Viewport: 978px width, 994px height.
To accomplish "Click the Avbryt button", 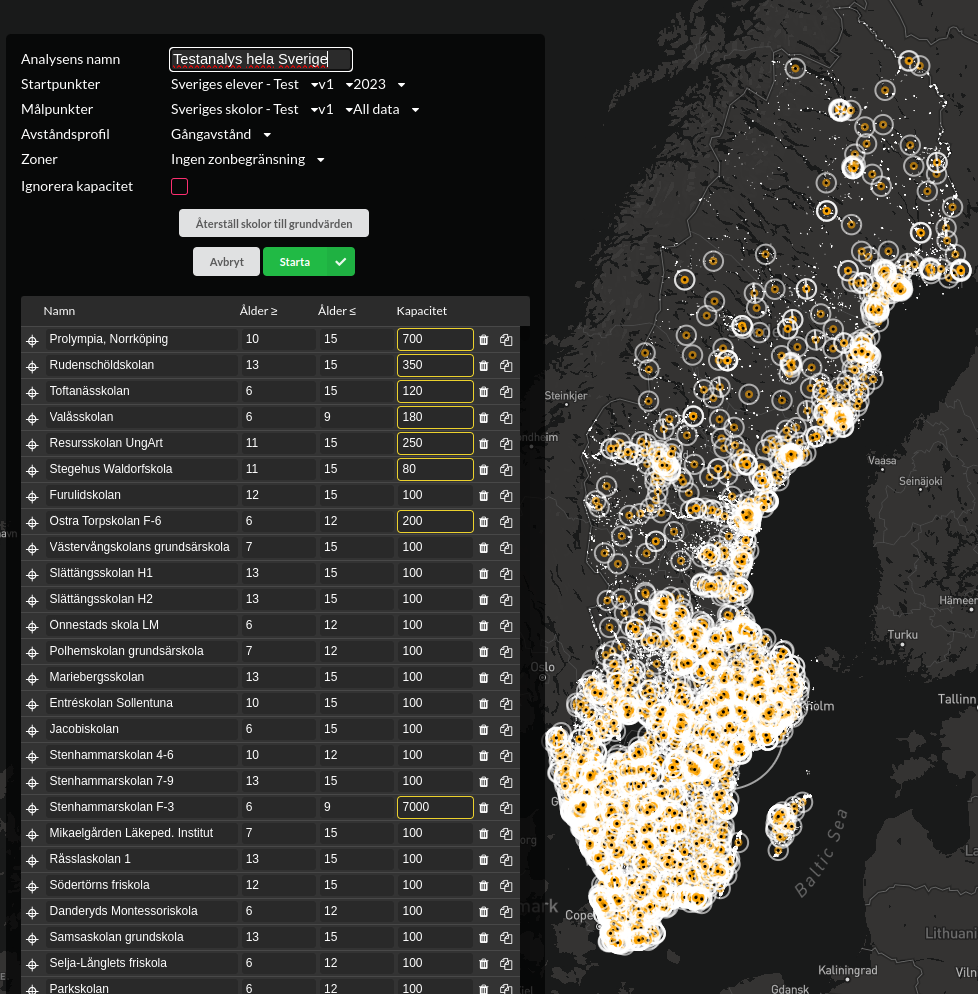I will (x=226, y=262).
